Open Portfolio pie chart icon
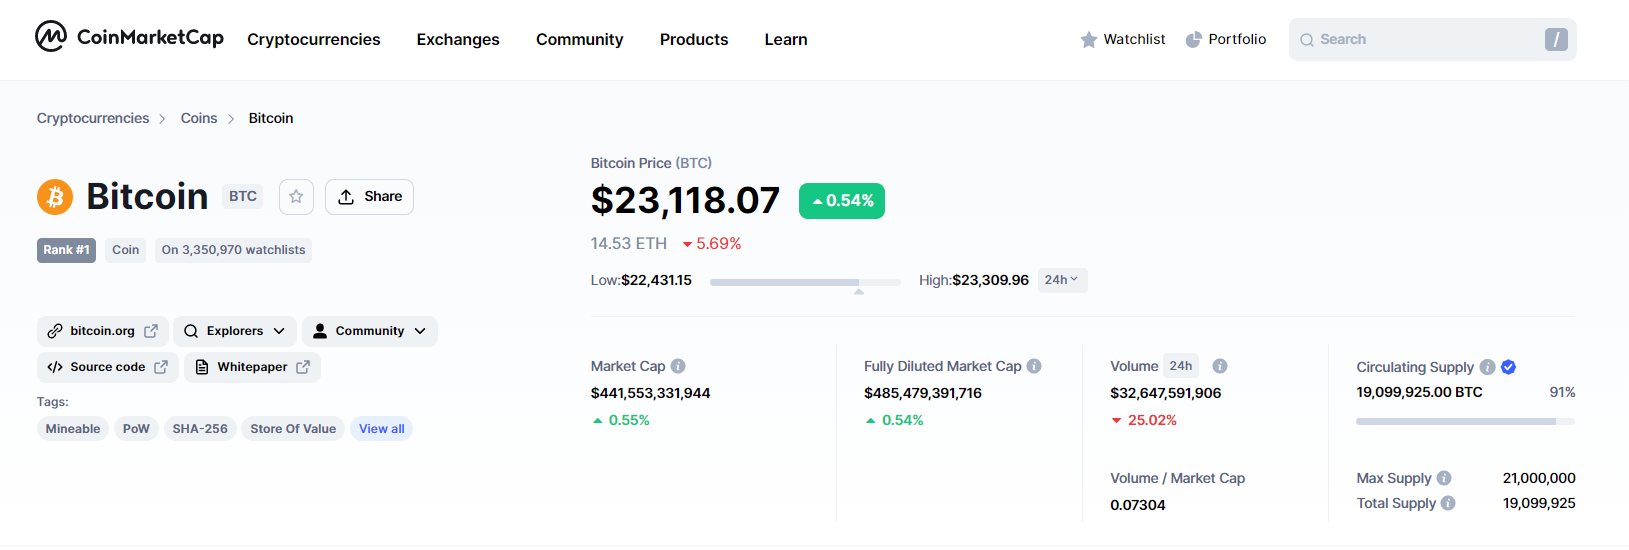Screen dimensions: 1629x550 tap(1194, 40)
